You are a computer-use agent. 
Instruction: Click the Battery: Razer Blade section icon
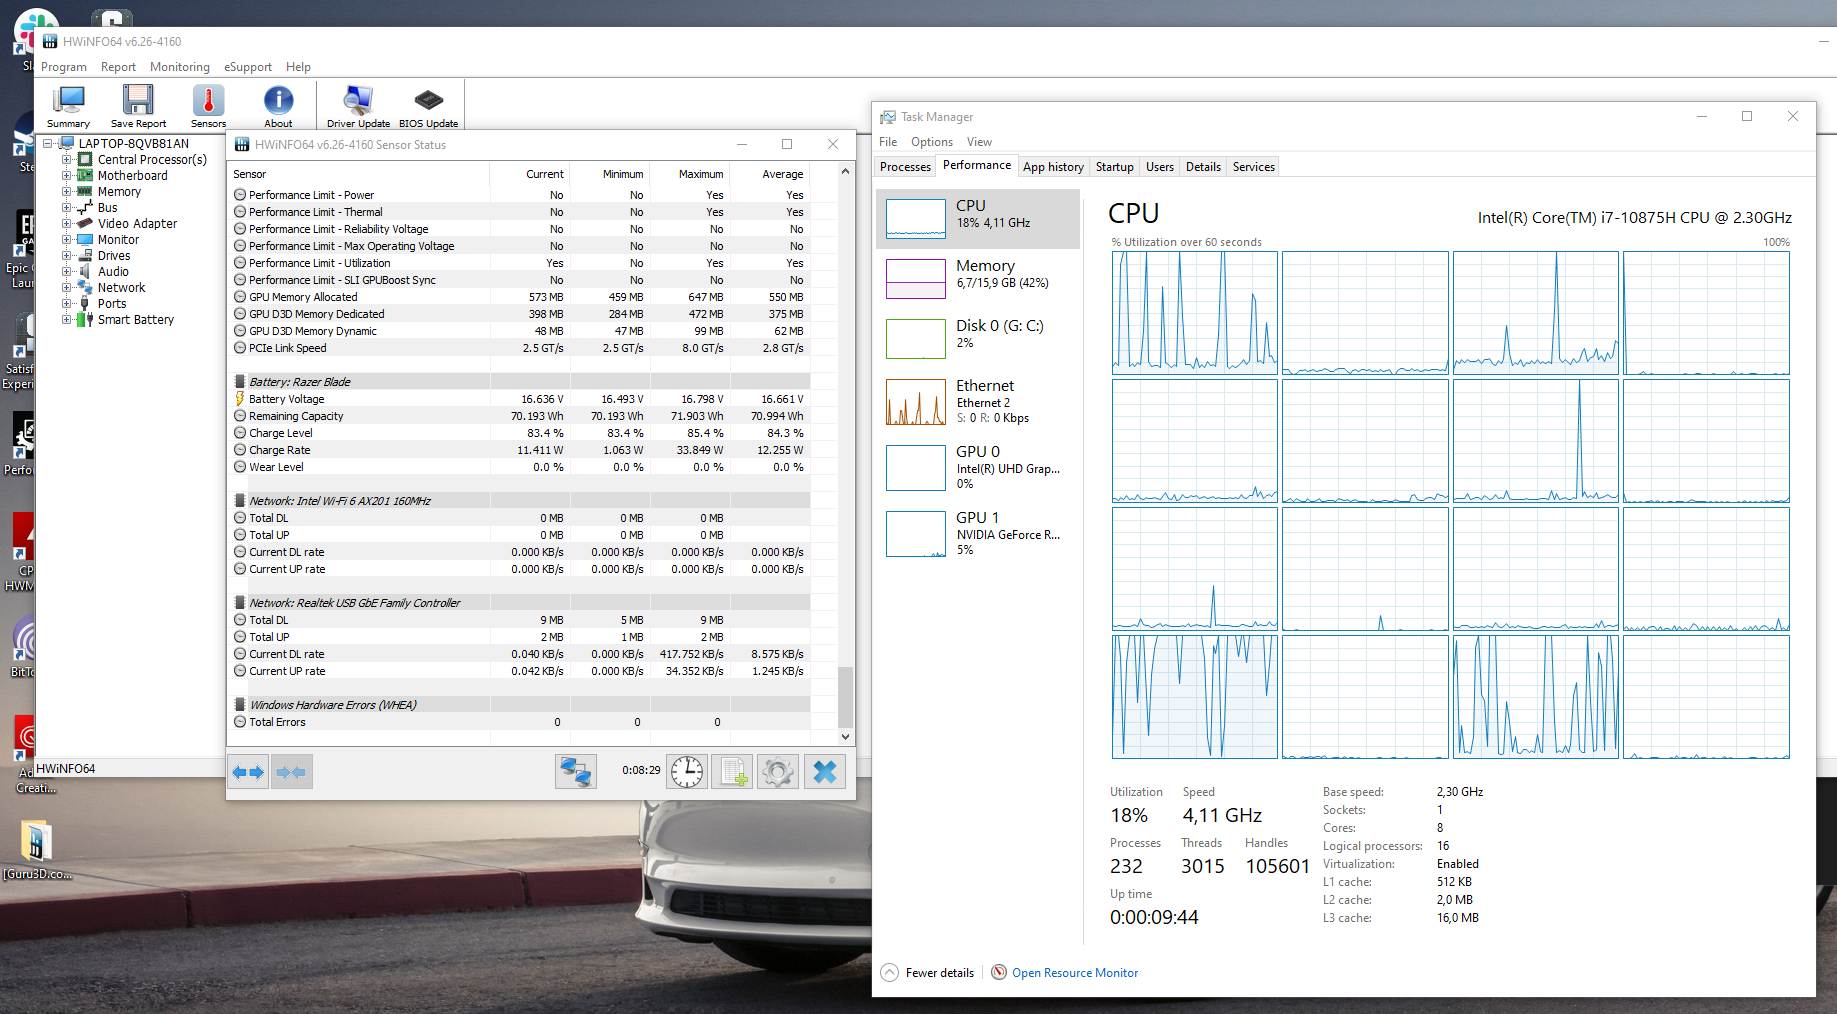click(x=240, y=382)
